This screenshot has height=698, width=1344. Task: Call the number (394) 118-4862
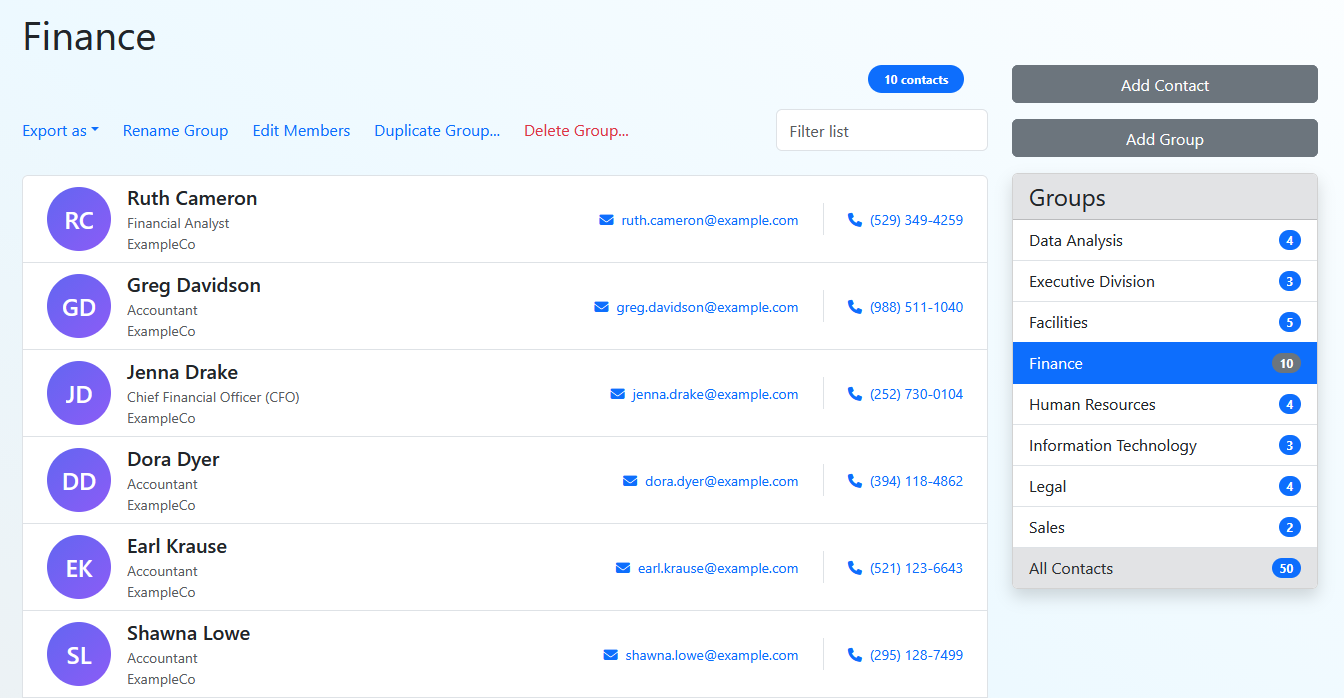click(916, 481)
